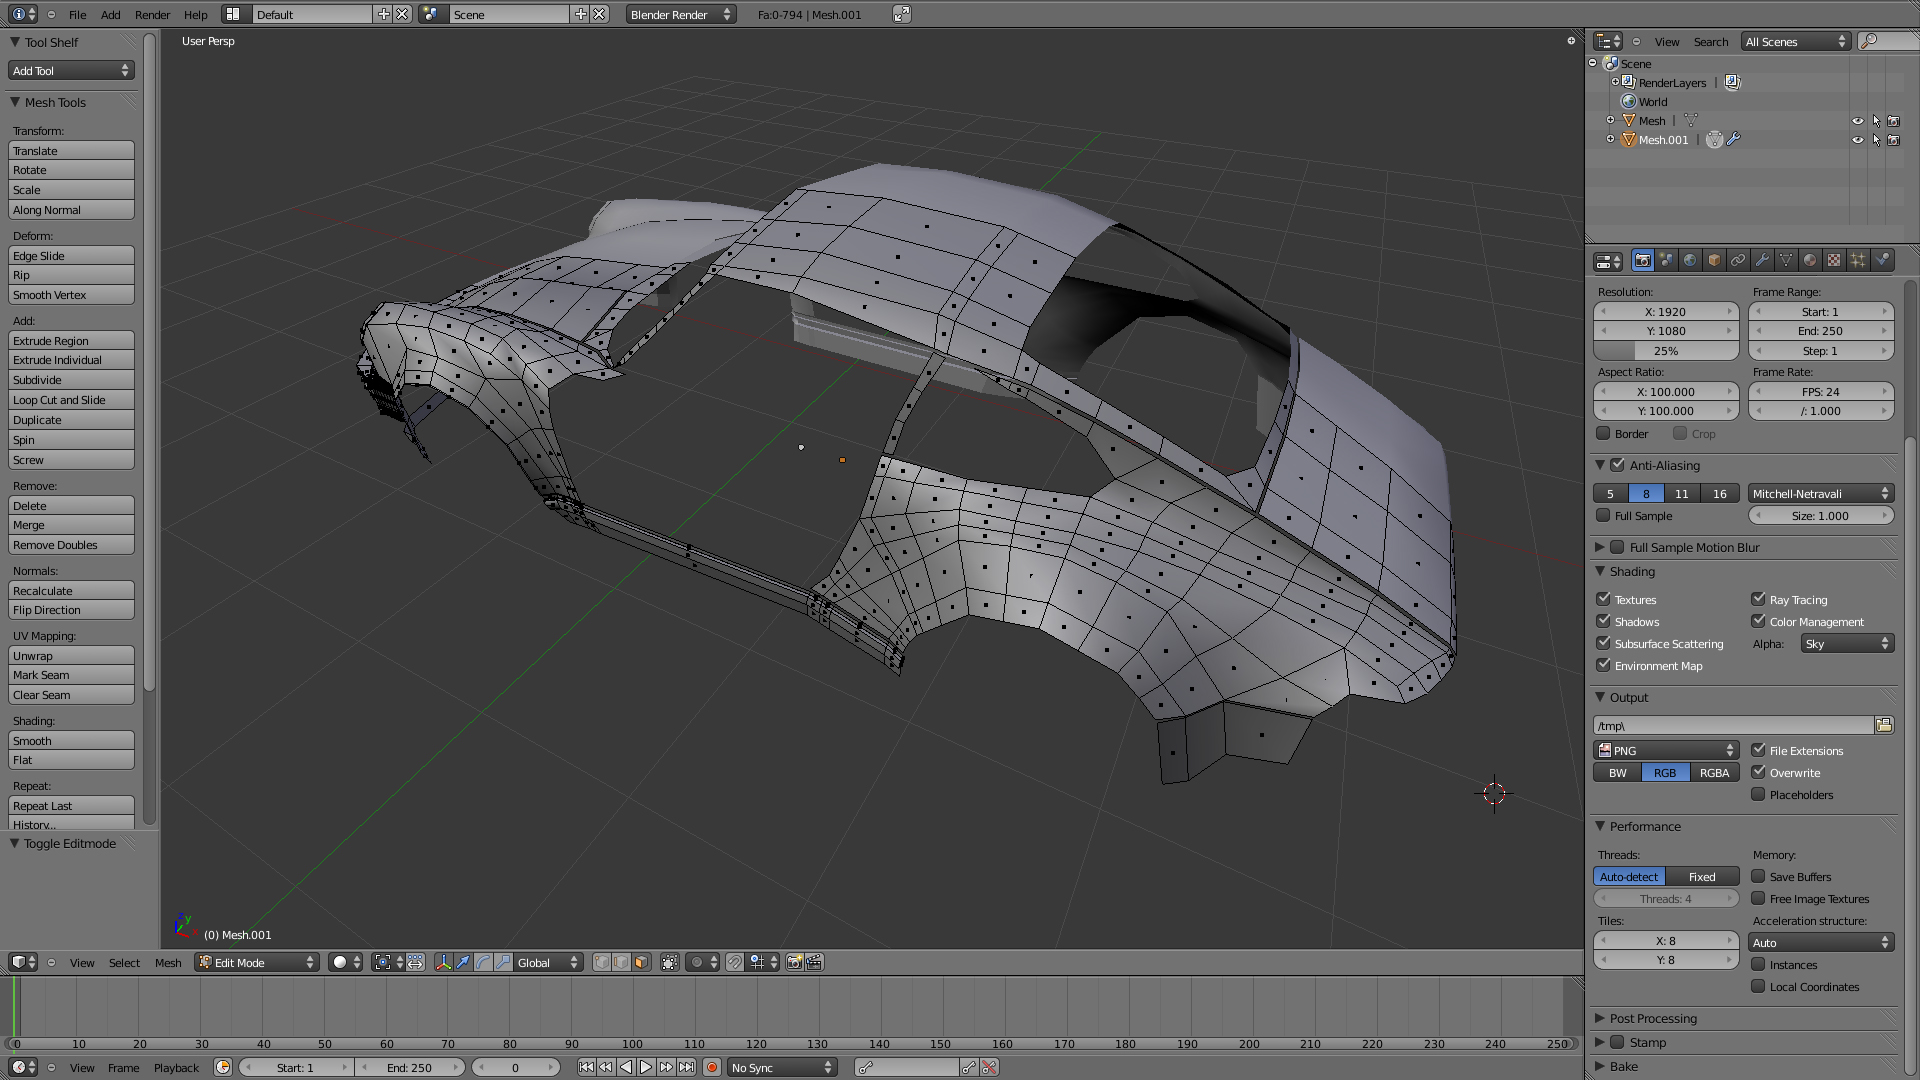Expand the Post Processing panel
Viewport: 1920px width, 1080px height.
pyautogui.click(x=1652, y=1018)
